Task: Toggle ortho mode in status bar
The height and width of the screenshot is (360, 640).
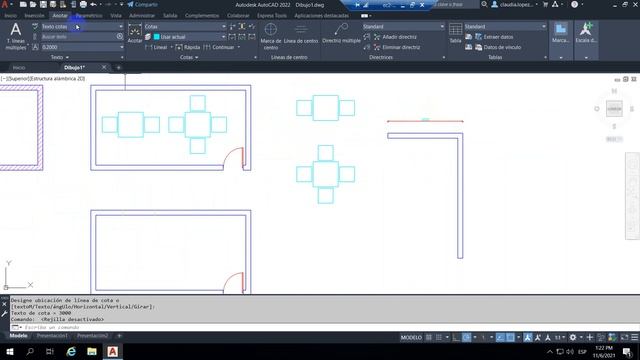Action: click(456, 338)
